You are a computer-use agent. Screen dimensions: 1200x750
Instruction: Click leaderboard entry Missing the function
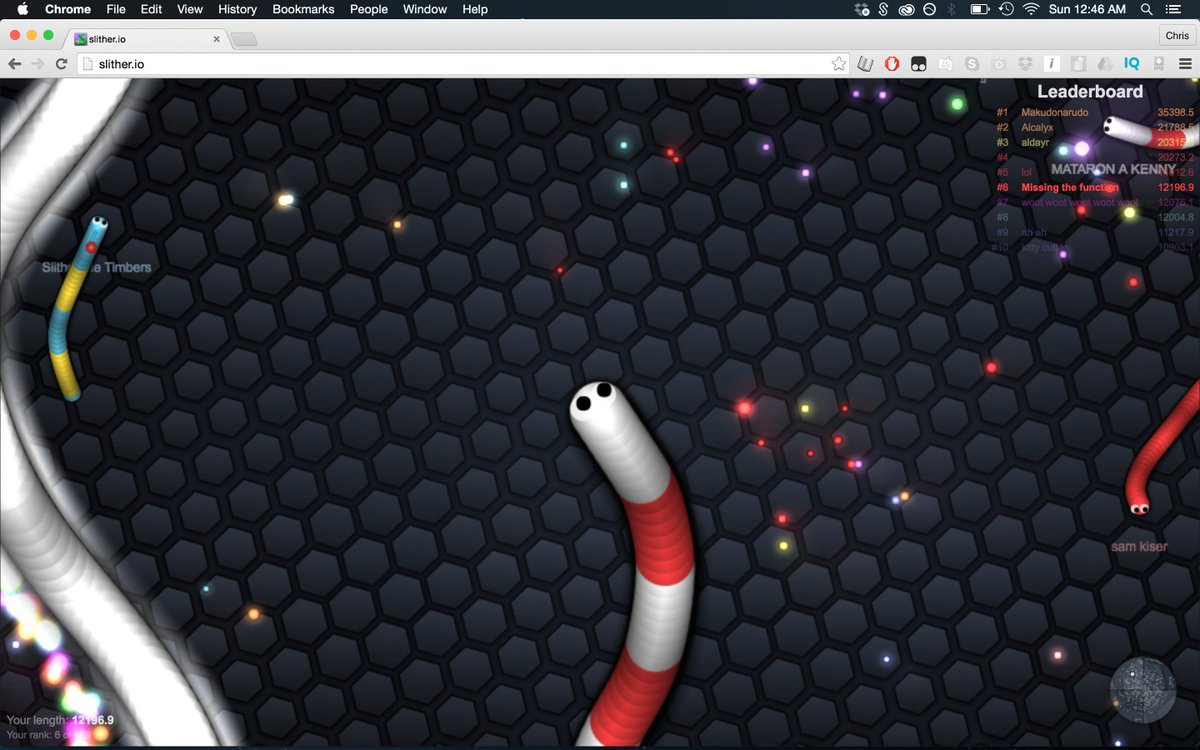coord(1068,188)
